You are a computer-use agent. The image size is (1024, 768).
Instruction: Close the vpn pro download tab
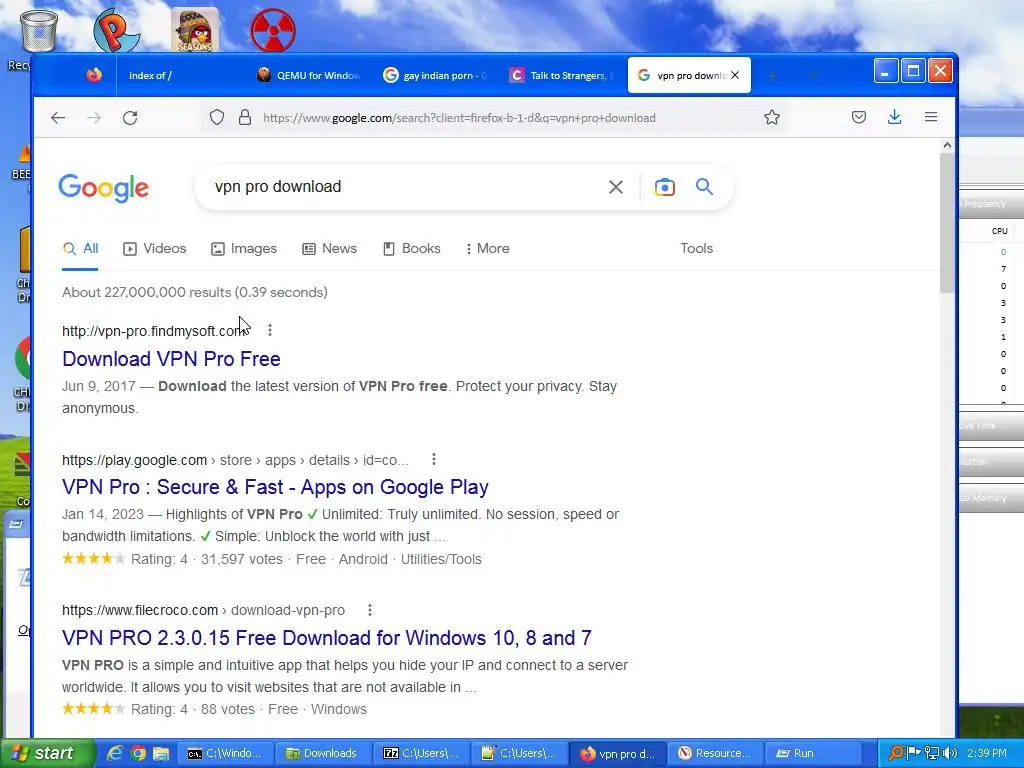click(x=735, y=75)
